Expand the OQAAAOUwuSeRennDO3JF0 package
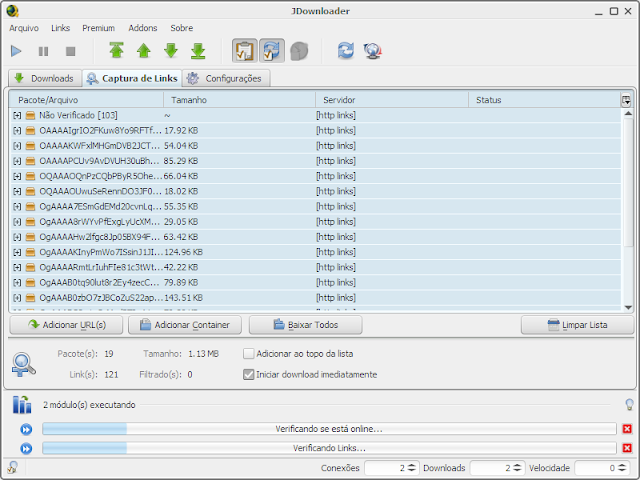 coord(17,191)
